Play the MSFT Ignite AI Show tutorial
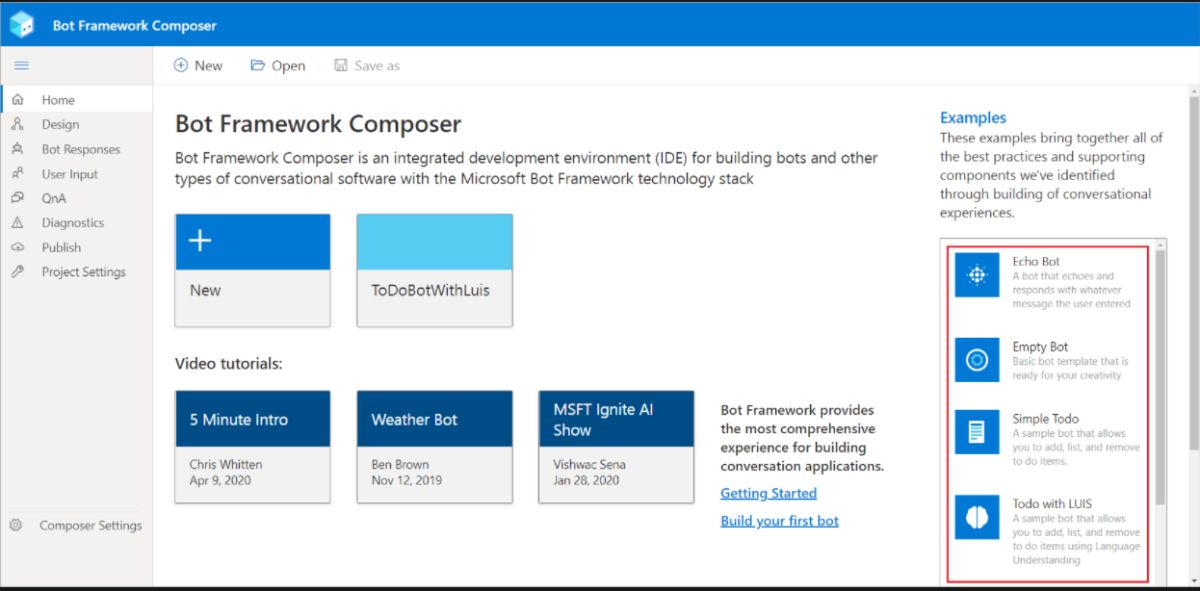The height and width of the screenshot is (591, 1200). [x=616, y=447]
